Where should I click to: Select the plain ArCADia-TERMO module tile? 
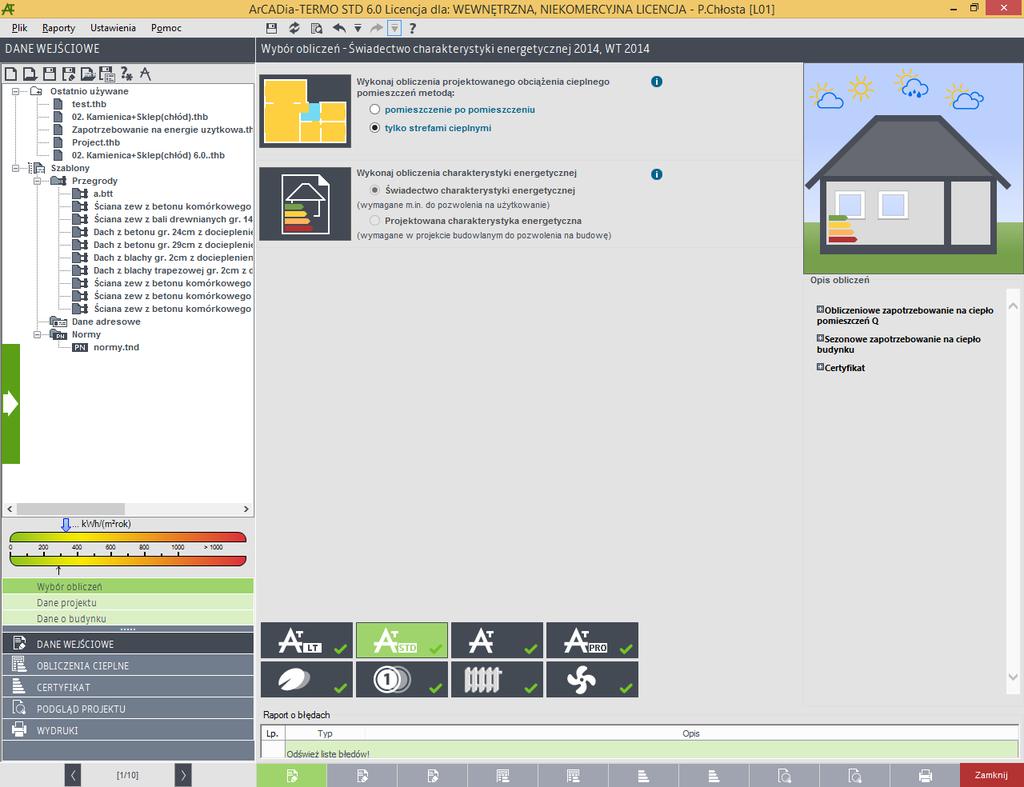pyautogui.click(x=497, y=640)
